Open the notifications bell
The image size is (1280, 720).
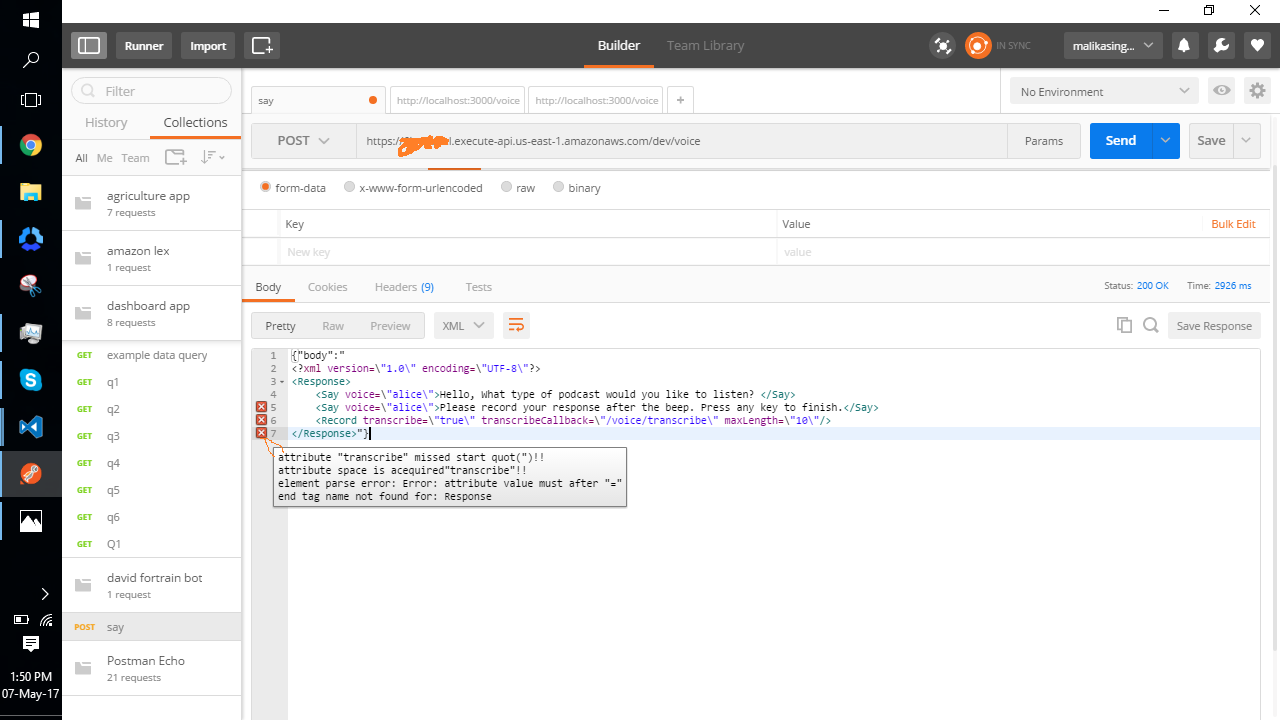pos(1184,45)
